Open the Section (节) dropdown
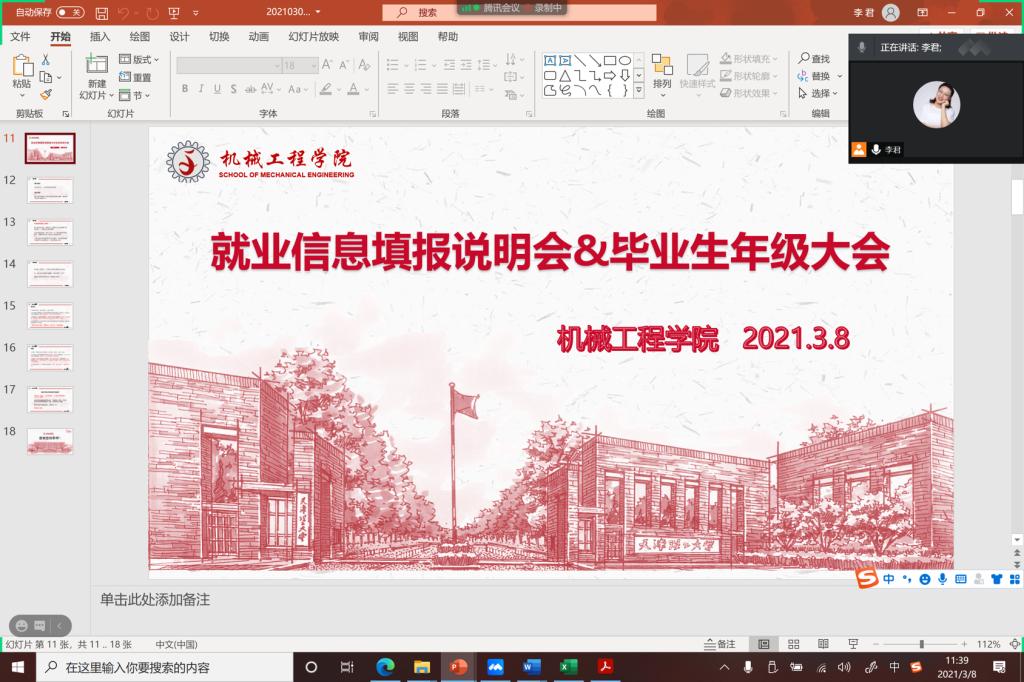The image size is (1024, 682). pyautogui.click(x=134, y=95)
